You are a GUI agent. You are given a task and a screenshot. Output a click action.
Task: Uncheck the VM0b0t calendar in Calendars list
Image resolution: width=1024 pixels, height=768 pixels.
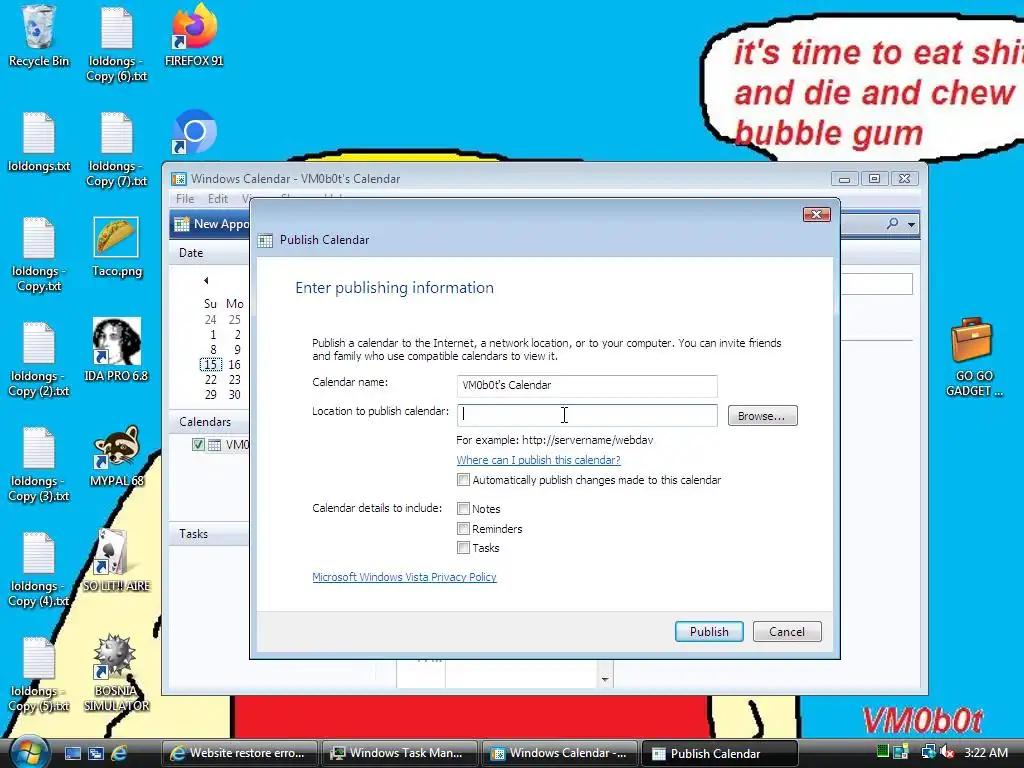[199, 445]
